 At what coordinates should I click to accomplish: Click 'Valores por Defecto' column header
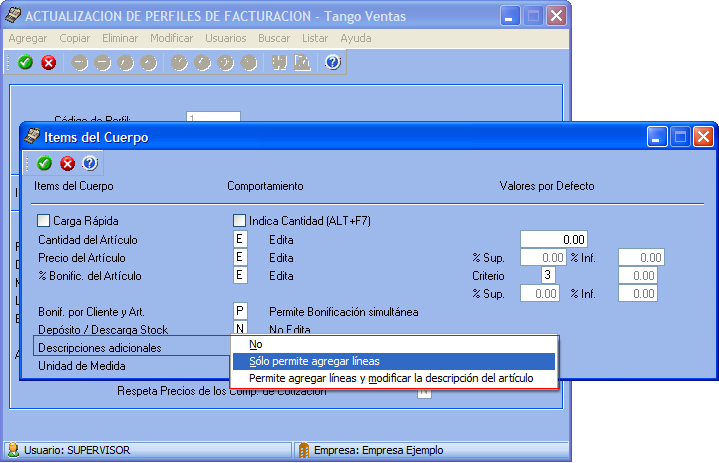[547, 186]
